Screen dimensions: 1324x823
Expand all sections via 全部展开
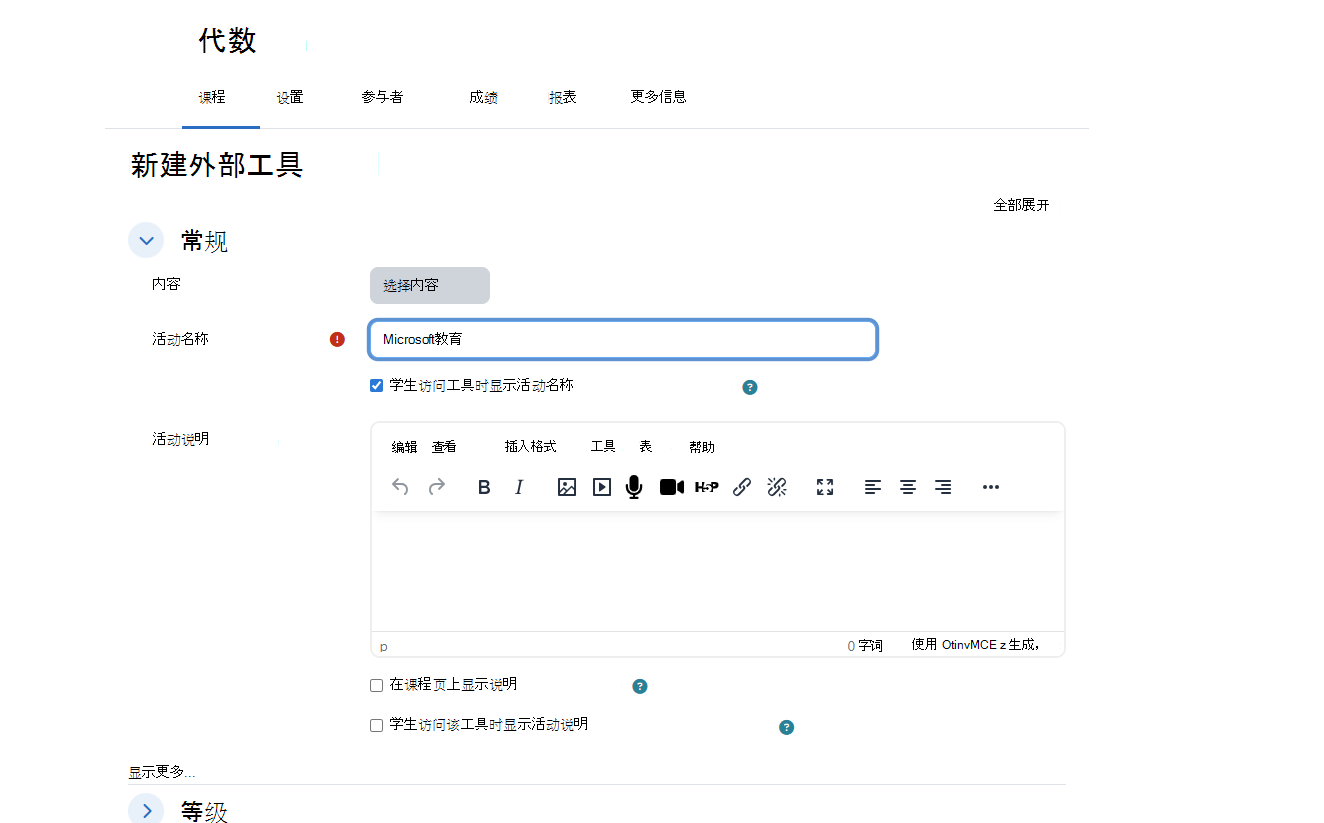(1021, 205)
